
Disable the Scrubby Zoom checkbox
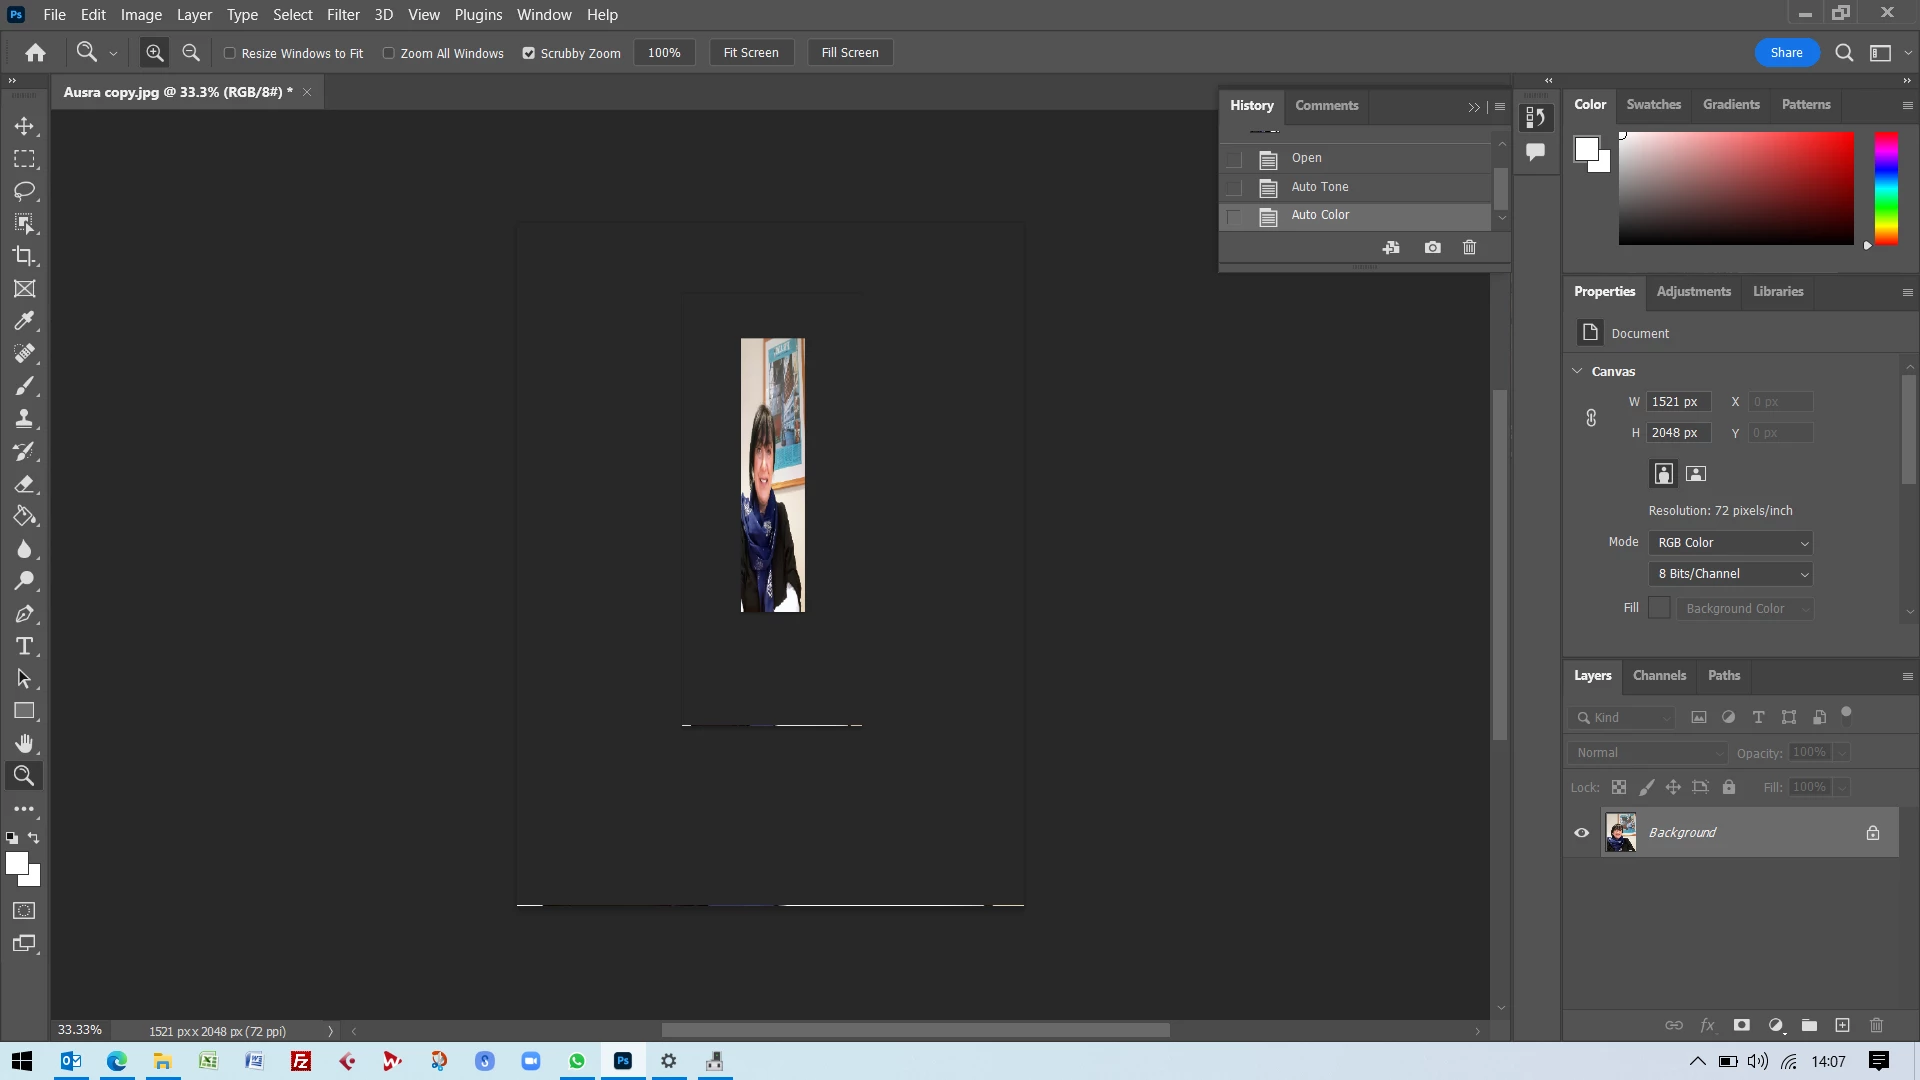529,53
